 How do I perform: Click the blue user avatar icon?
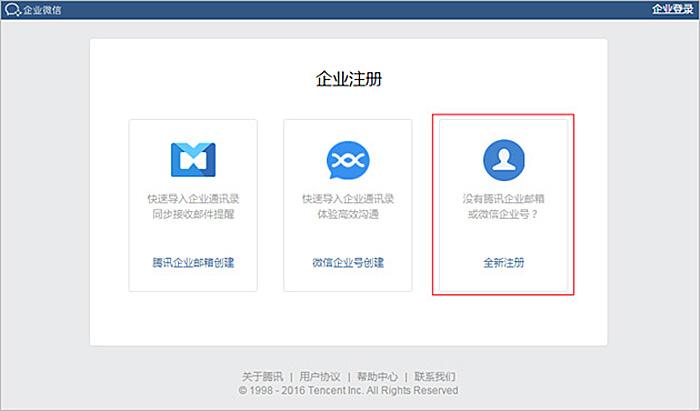tap(504, 160)
